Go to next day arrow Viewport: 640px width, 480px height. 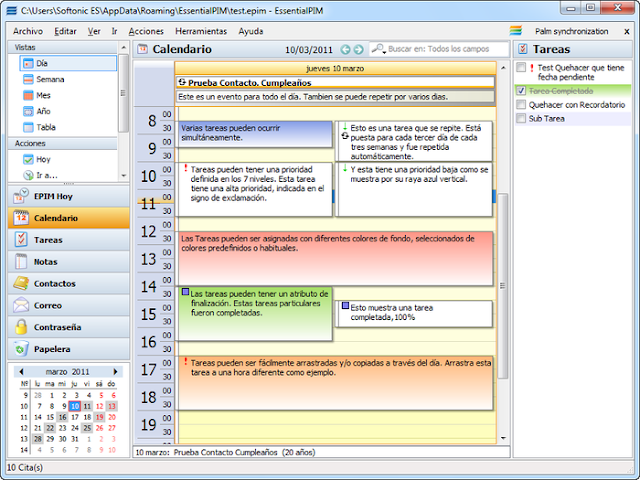coord(358,50)
